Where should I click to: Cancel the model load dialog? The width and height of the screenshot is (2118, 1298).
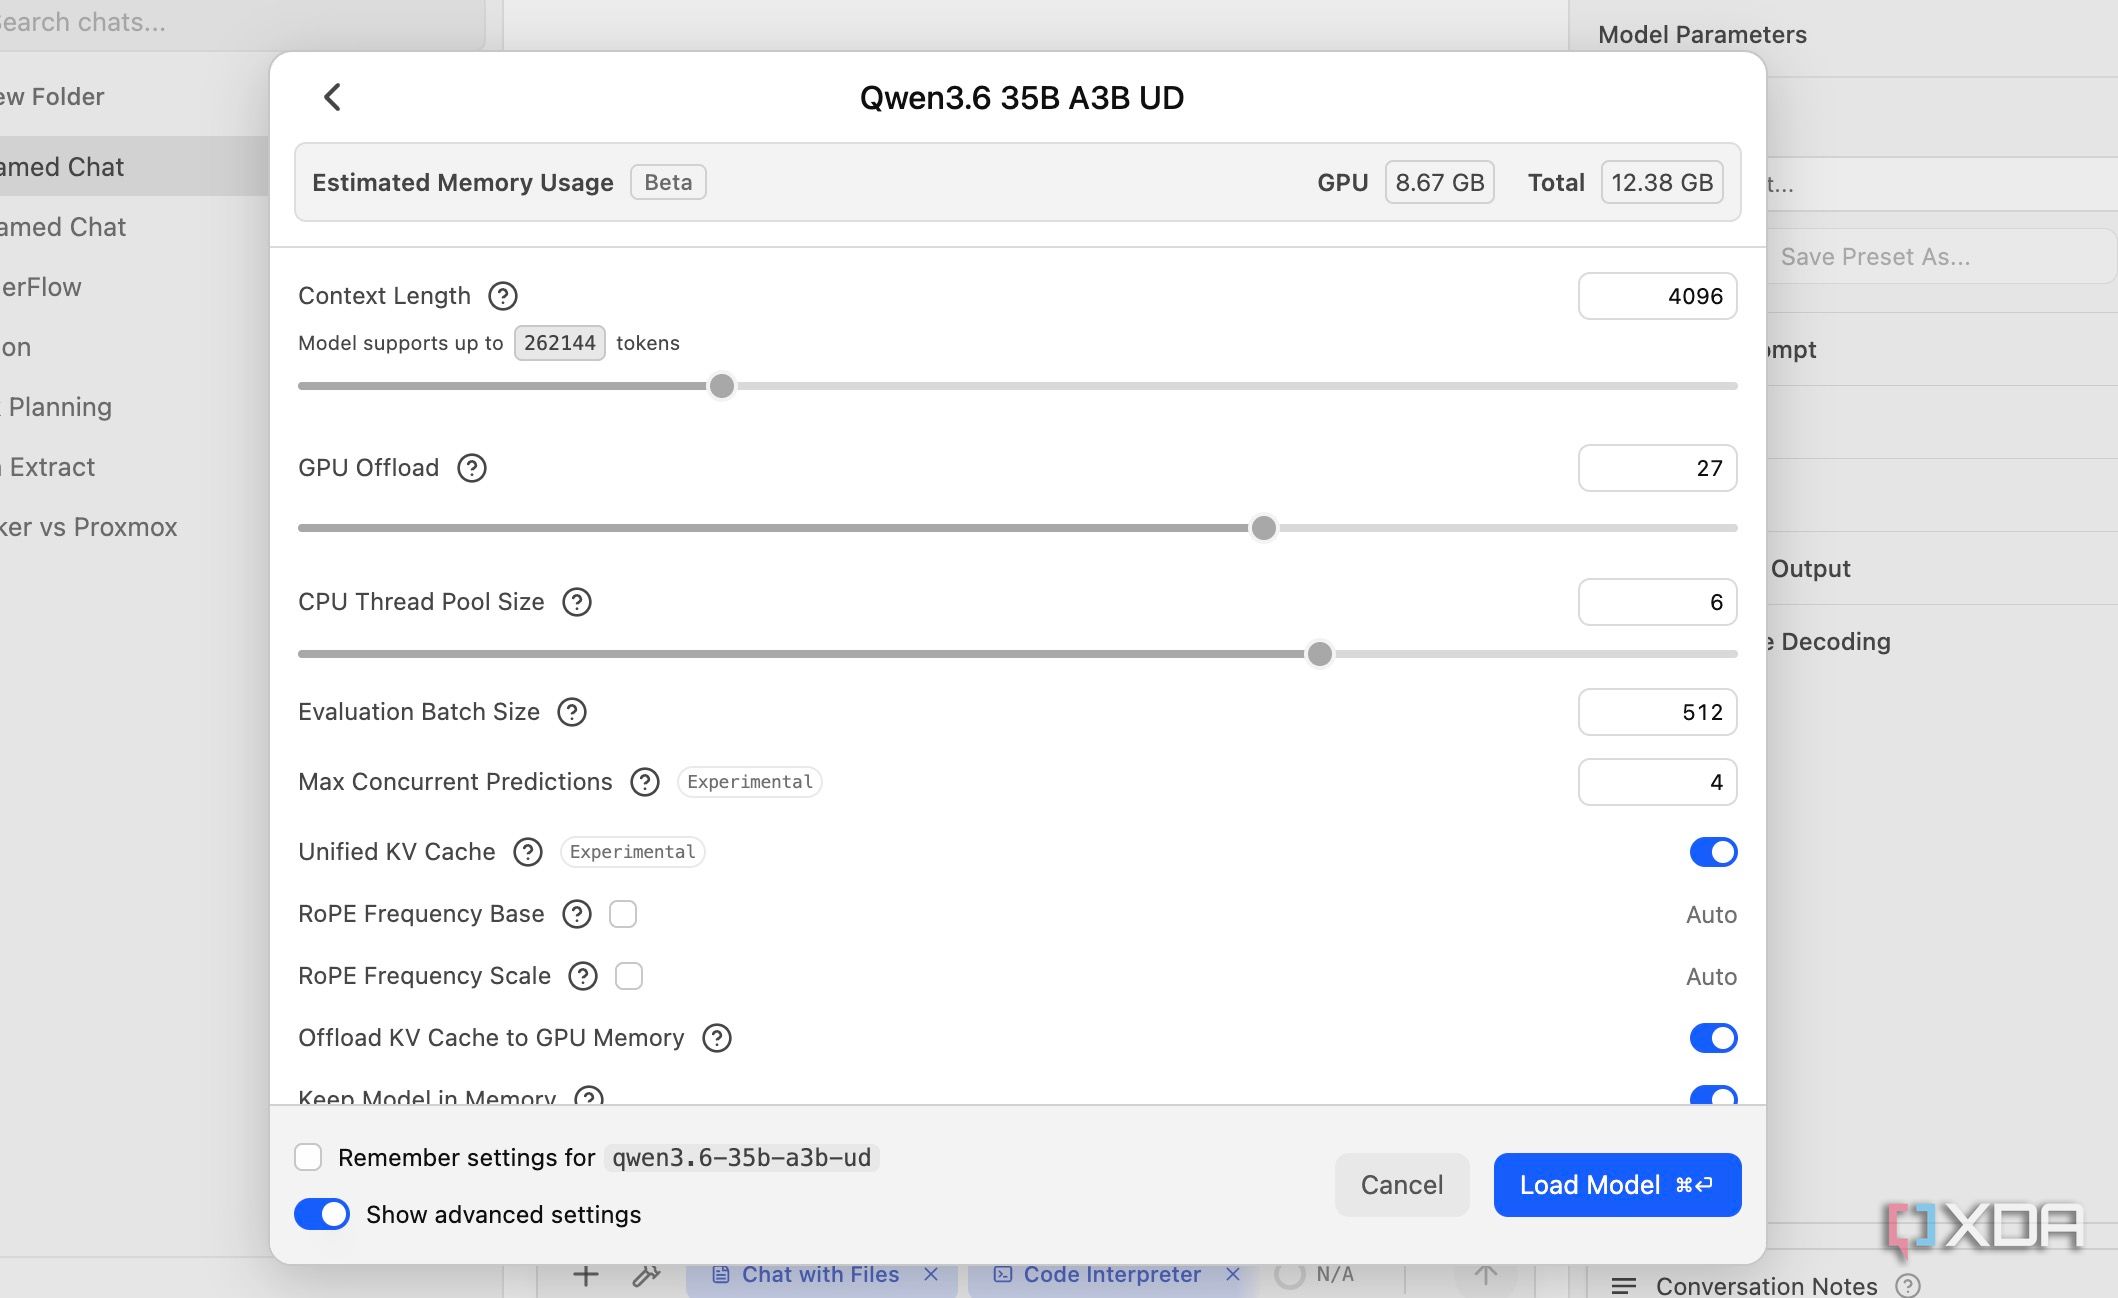pos(1402,1185)
